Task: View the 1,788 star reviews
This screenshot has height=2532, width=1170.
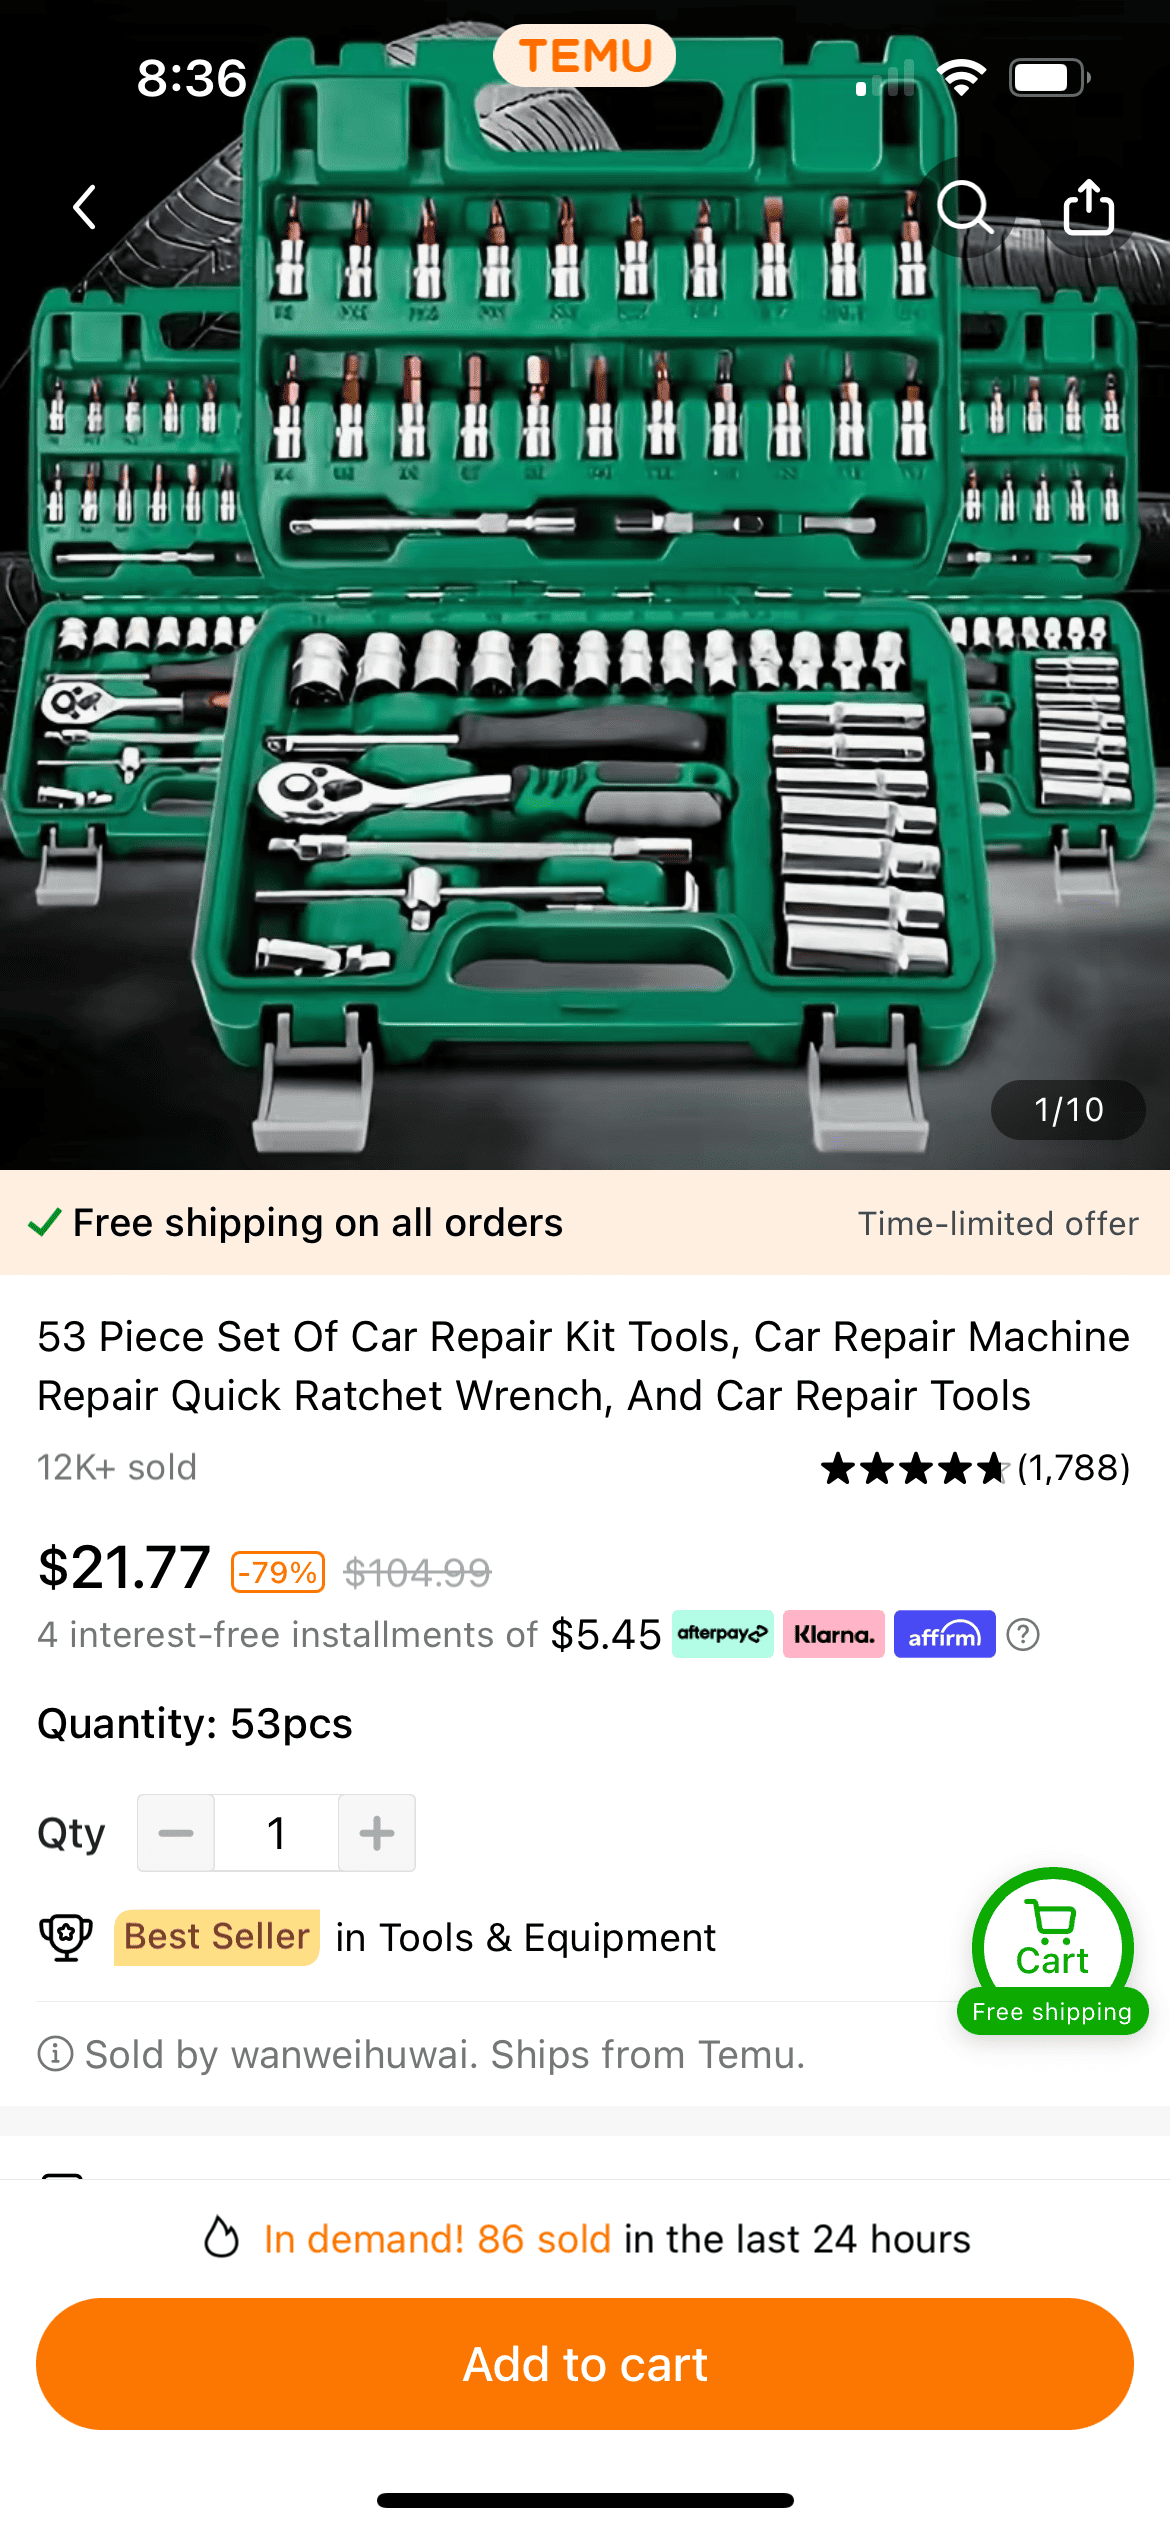Action: [976, 1468]
